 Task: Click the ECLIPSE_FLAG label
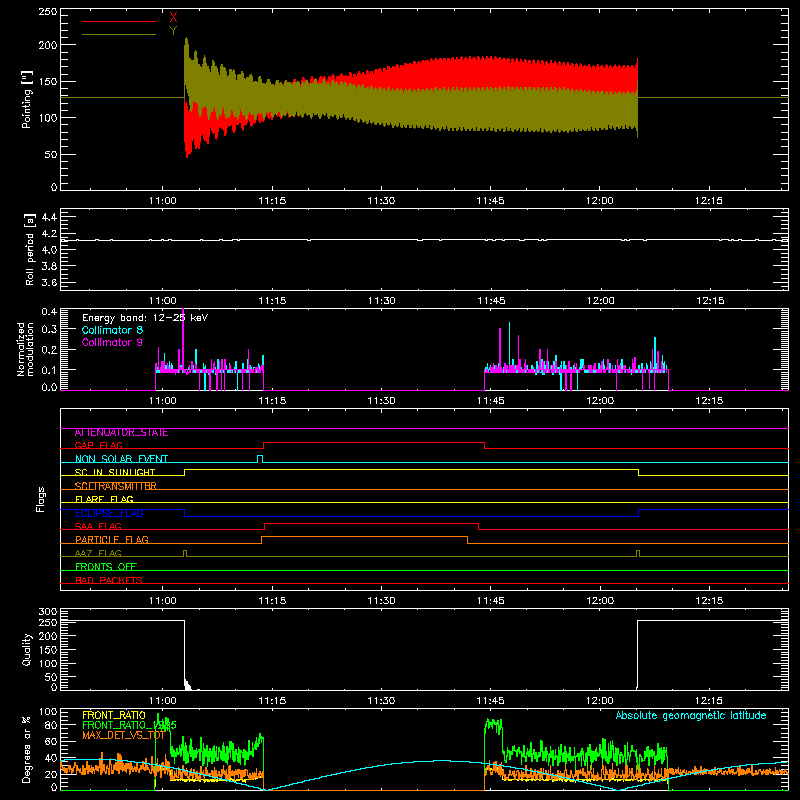coord(109,513)
